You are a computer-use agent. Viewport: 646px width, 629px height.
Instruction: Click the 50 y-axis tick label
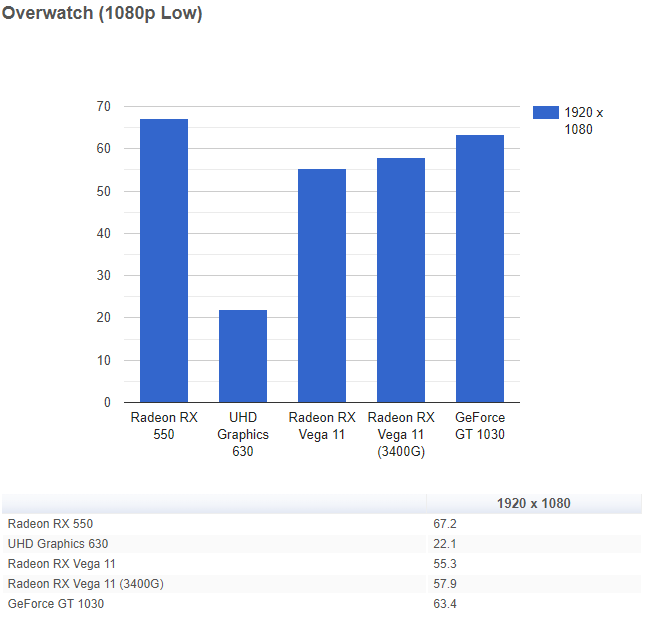click(104, 192)
